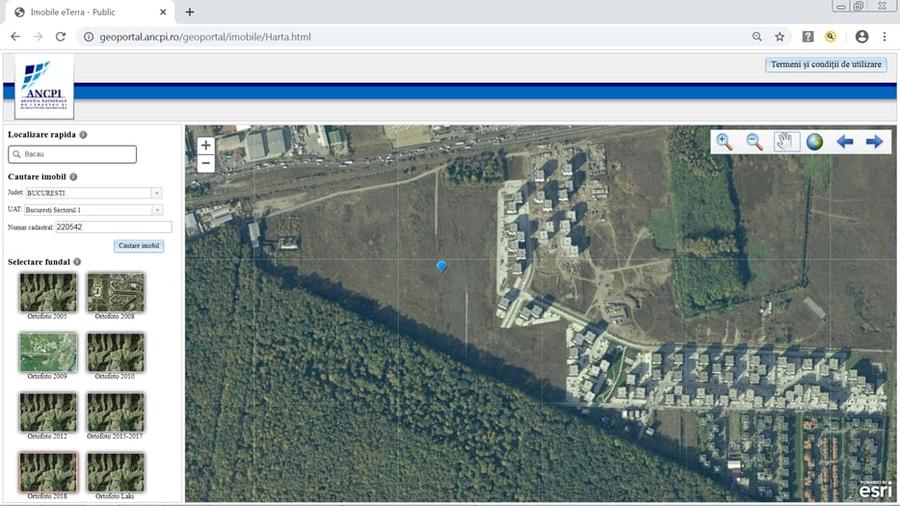Viewport: 900px width, 506px height.
Task: Open Termeni și condiții de utilizare
Action: tap(826, 64)
